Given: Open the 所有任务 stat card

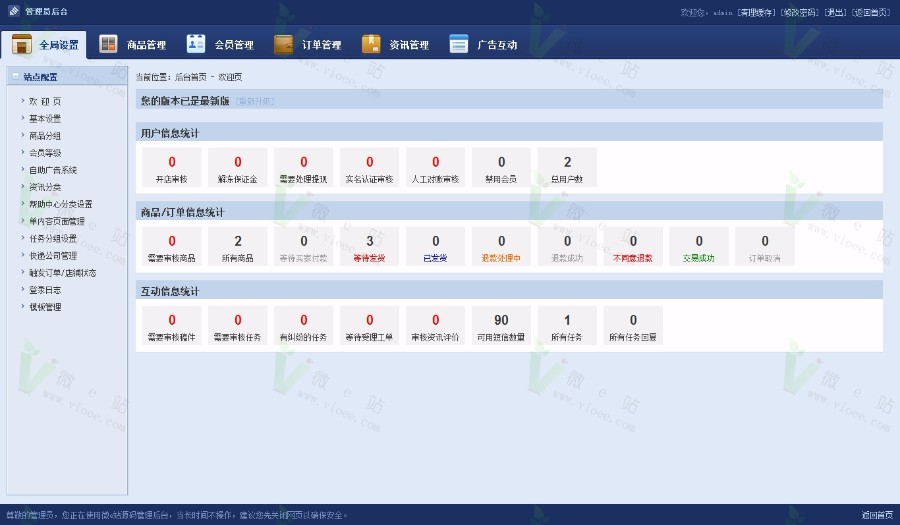Looking at the screenshot, I should click(567, 326).
